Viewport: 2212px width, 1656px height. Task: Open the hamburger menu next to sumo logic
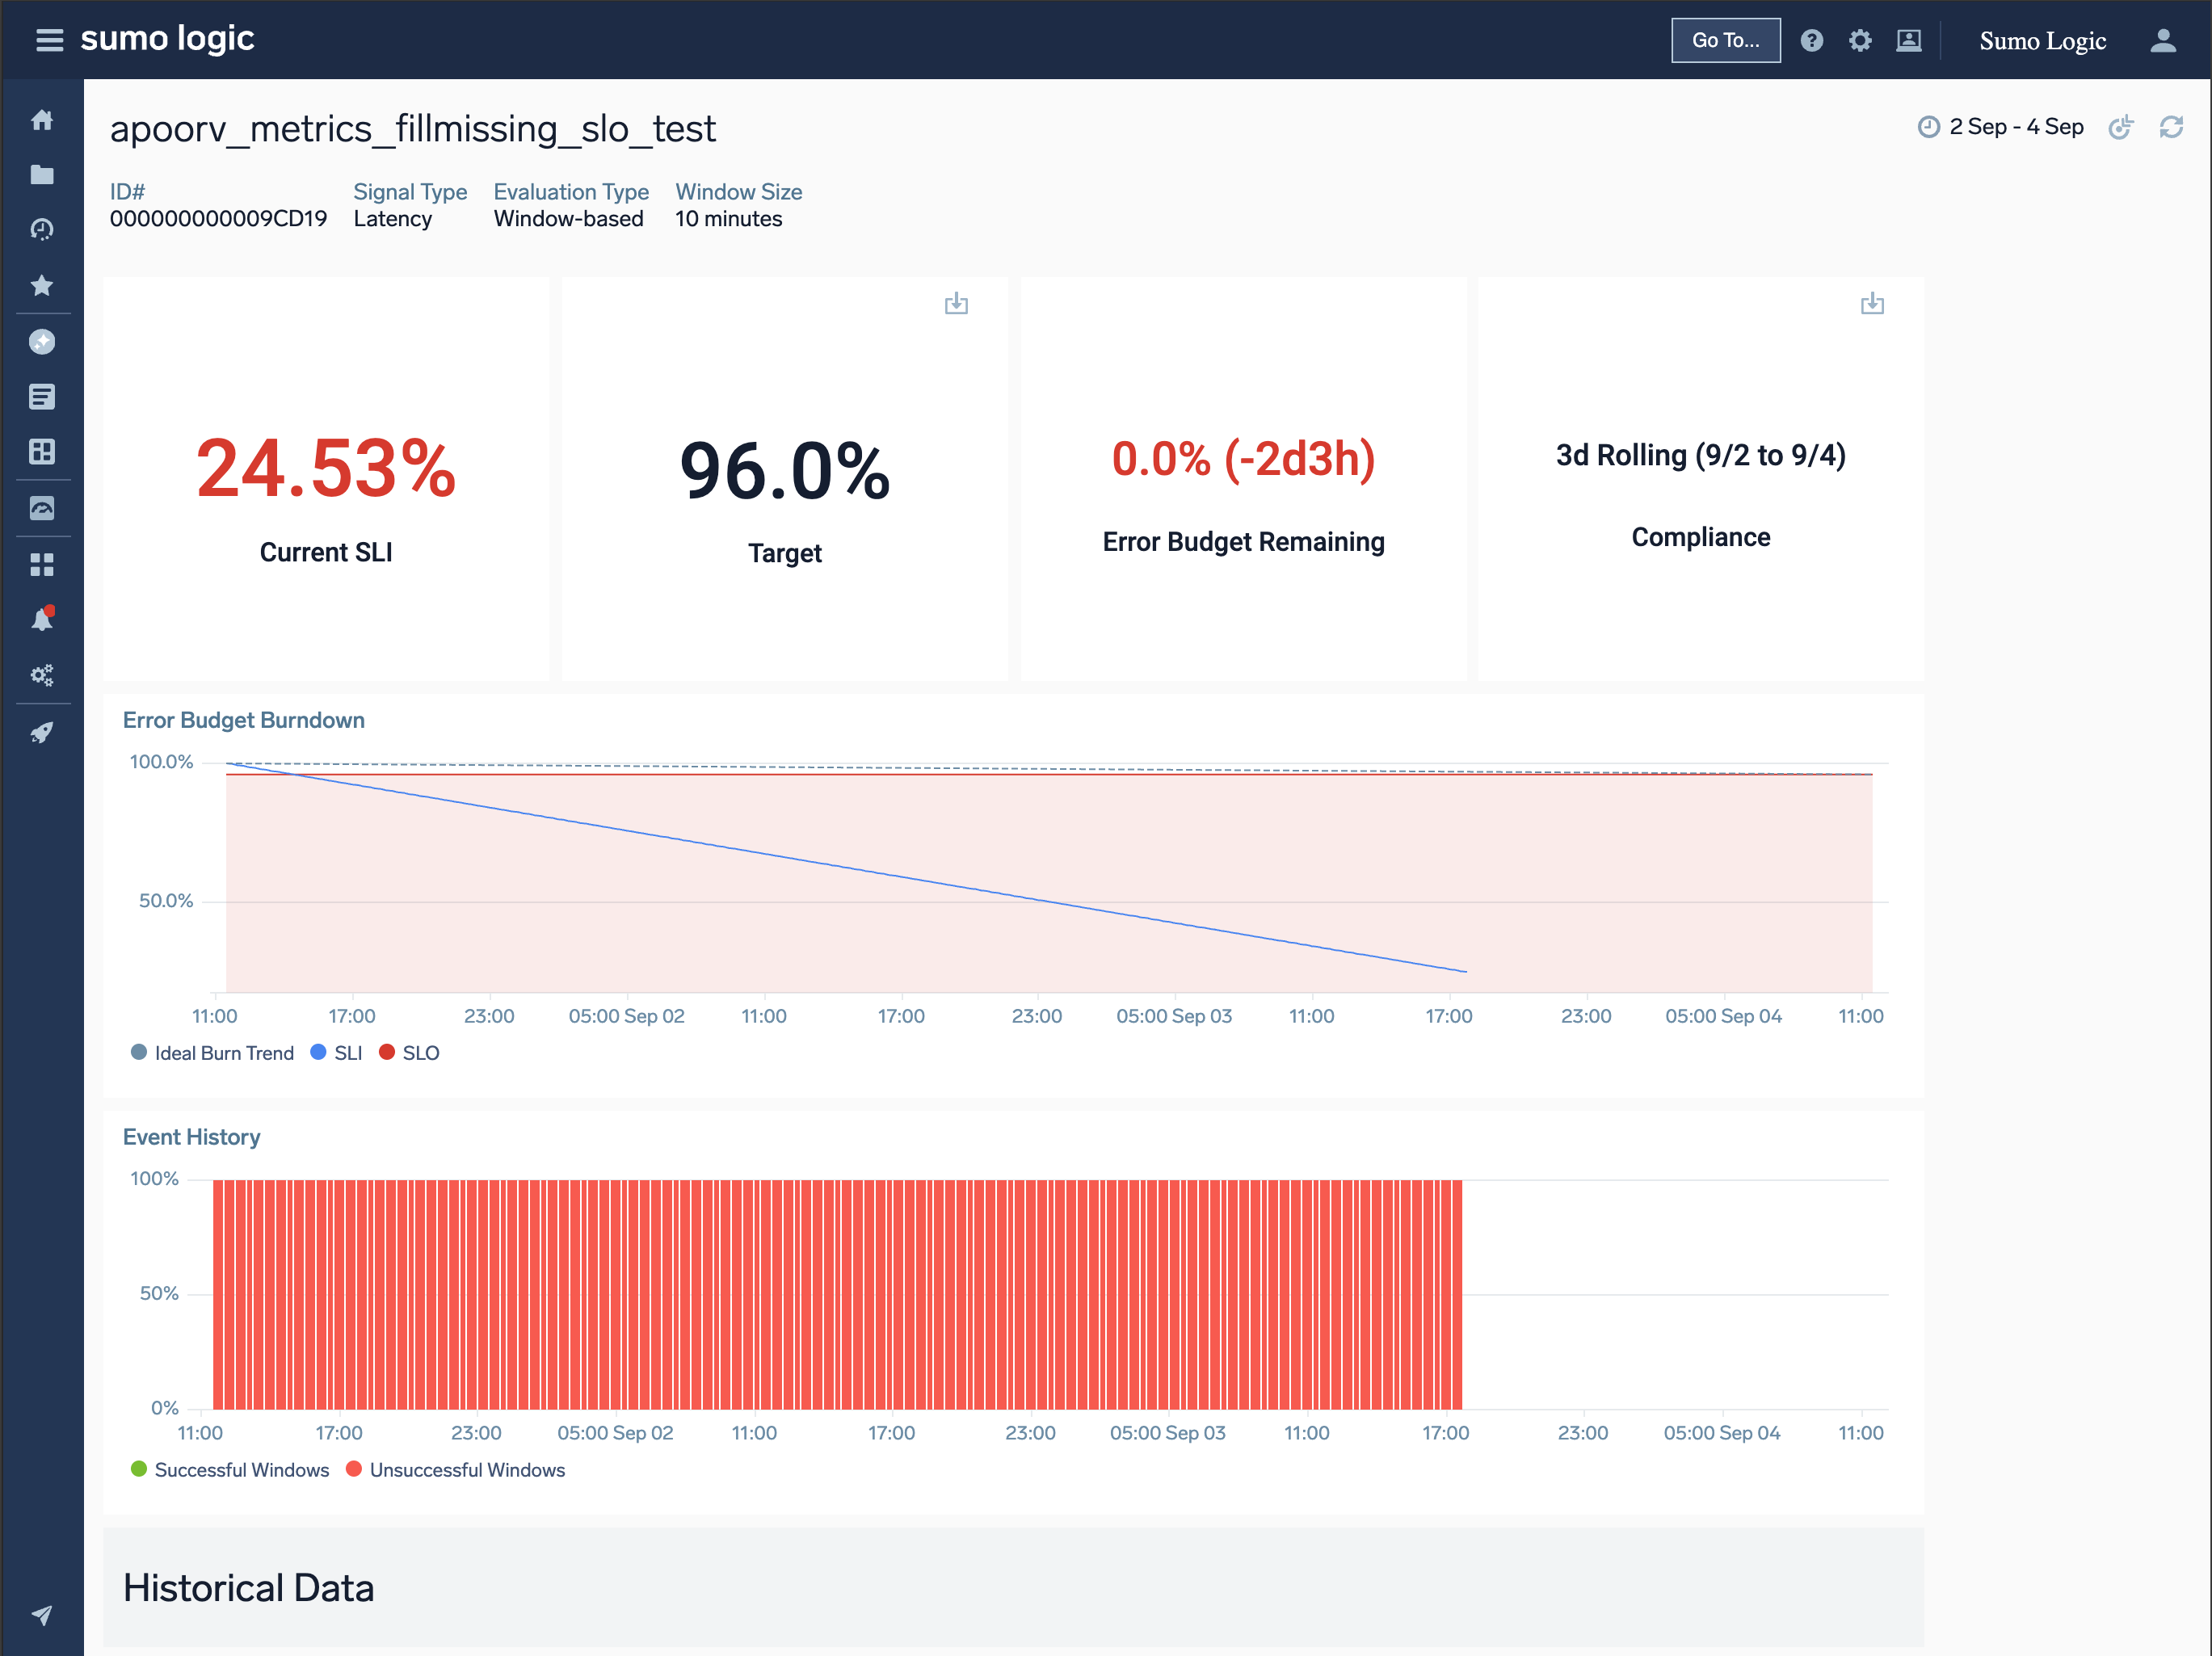click(x=49, y=40)
